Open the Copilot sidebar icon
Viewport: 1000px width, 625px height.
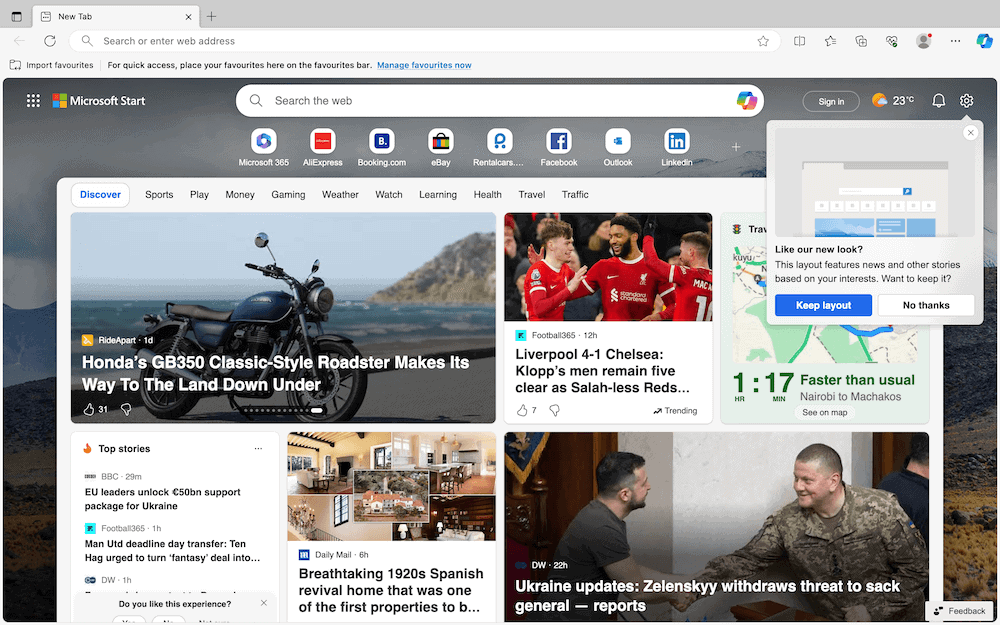984,41
